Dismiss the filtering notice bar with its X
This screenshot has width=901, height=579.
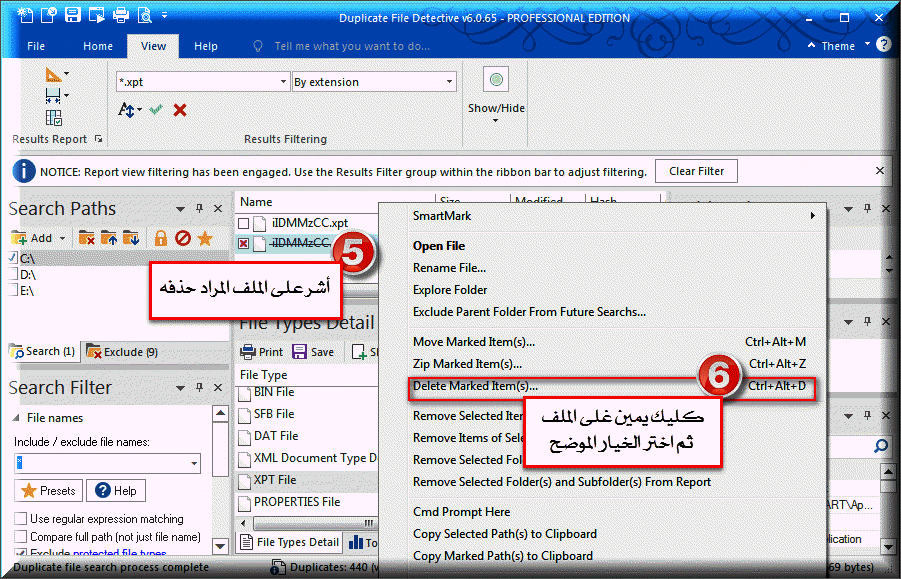(880, 171)
